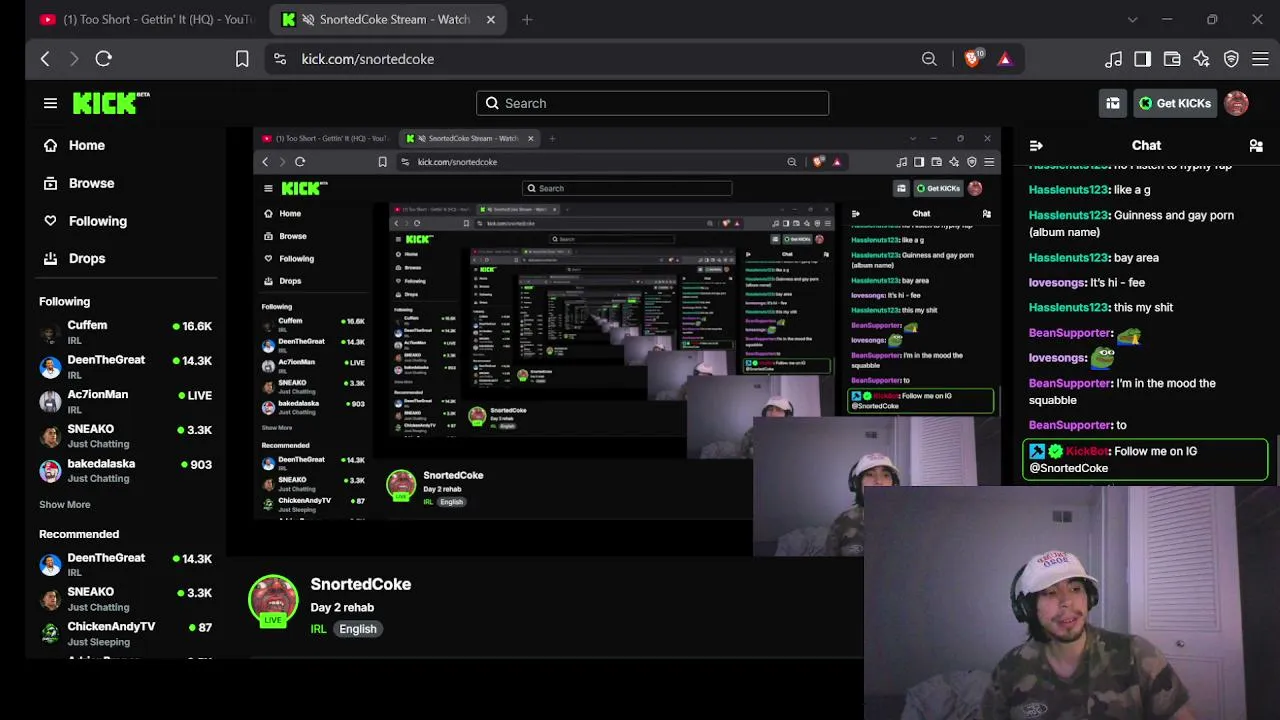Go to Home in Kick sidebar

pyautogui.click(x=125, y=145)
